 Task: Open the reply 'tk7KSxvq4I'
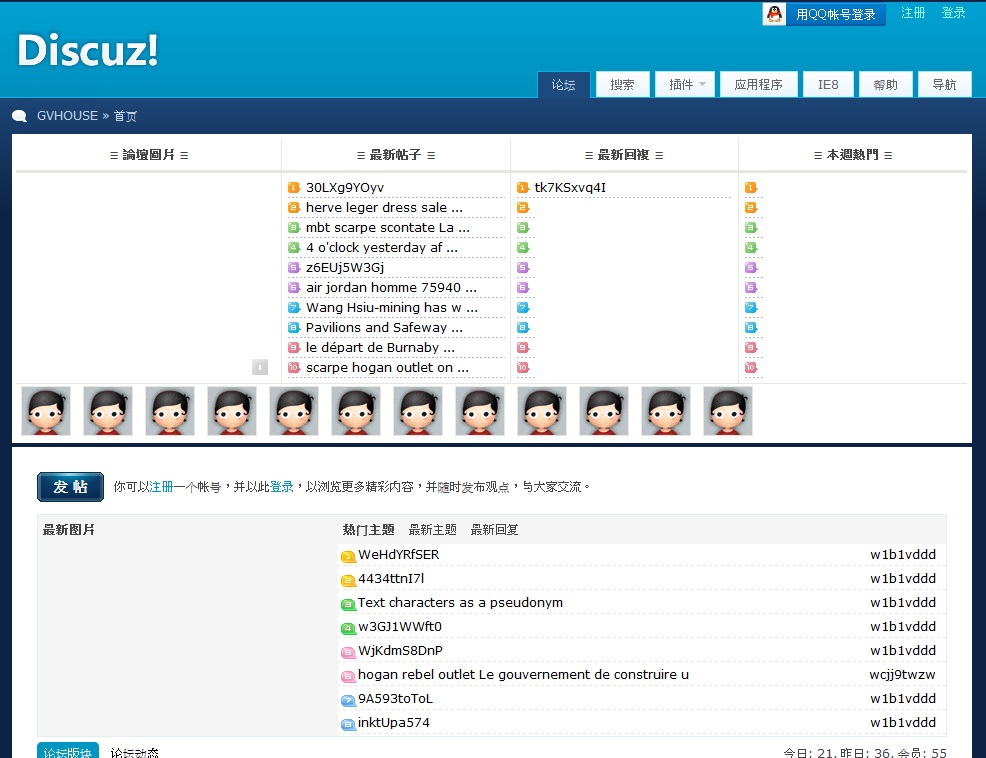coord(570,187)
